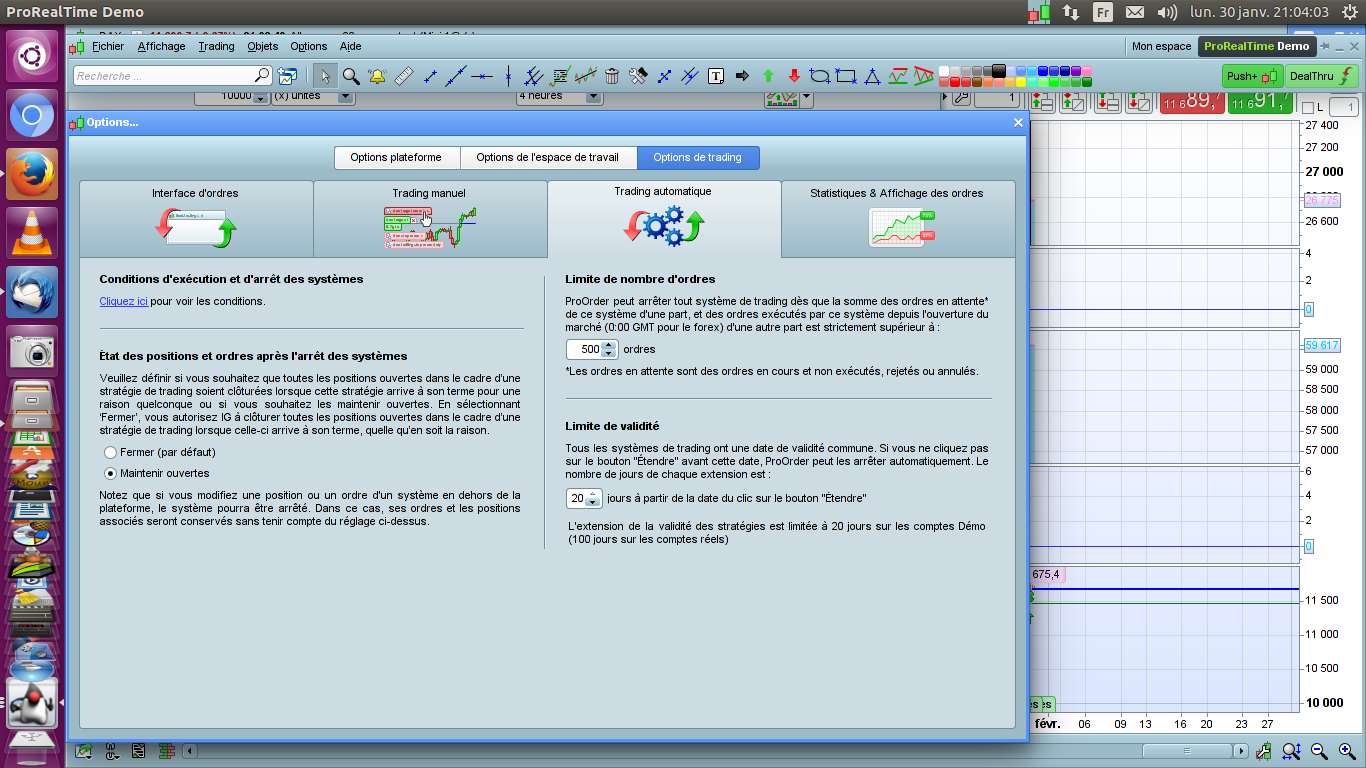
Task: Follow the 'Cliquez ici' conditions link
Action: 124,301
